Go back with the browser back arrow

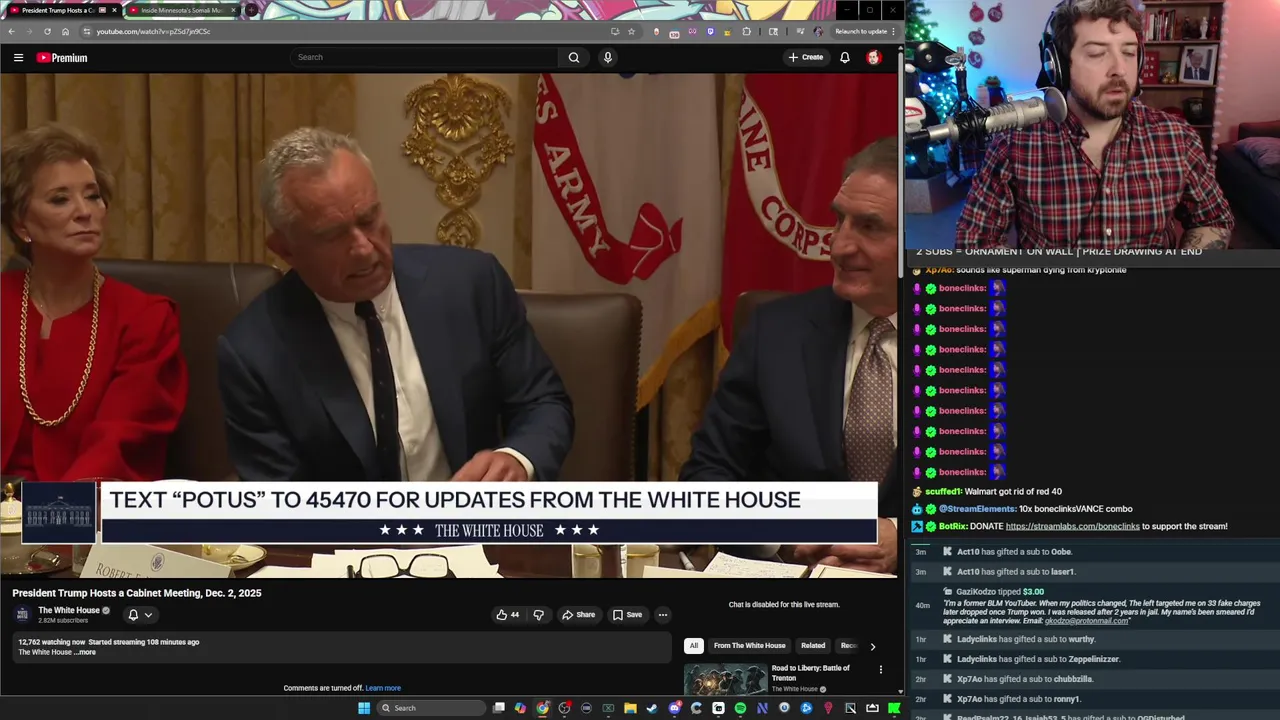(x=11, y=31)
